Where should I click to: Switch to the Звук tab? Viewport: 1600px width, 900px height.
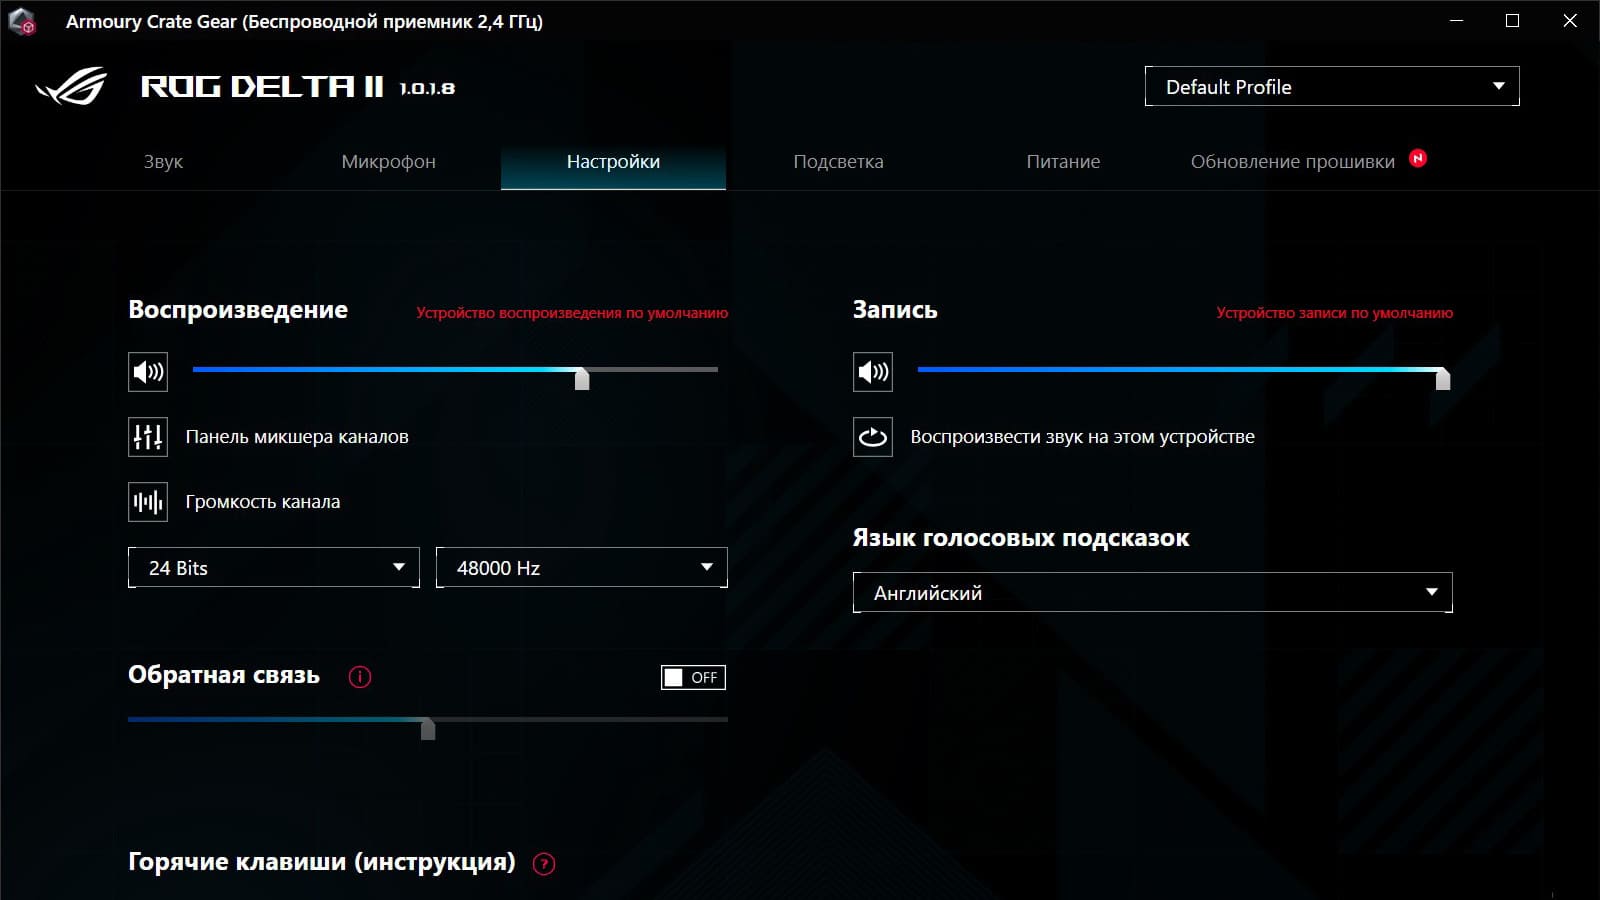pos(163,162)
